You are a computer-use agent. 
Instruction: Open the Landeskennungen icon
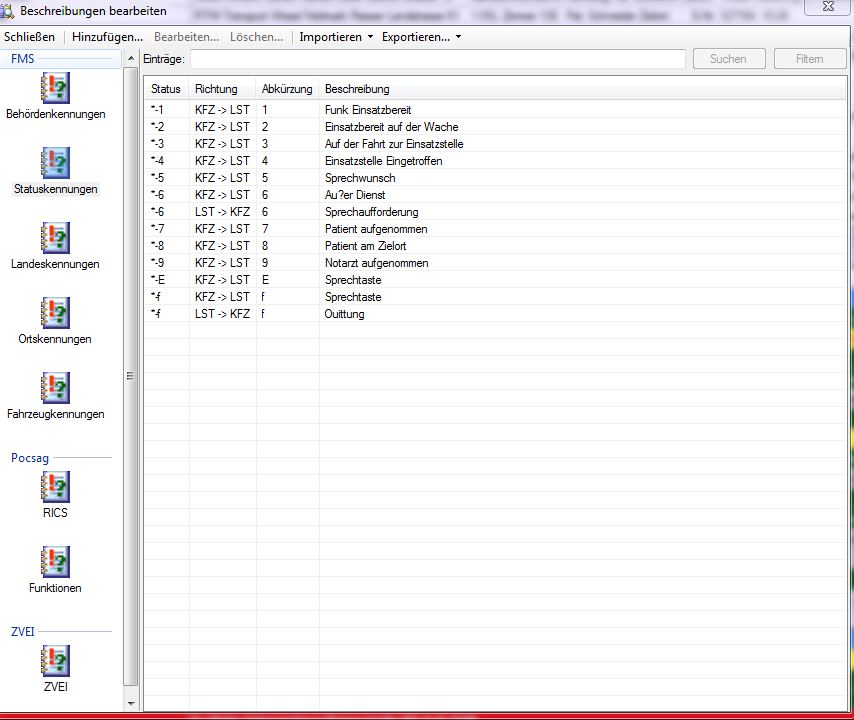coord(55,238)
